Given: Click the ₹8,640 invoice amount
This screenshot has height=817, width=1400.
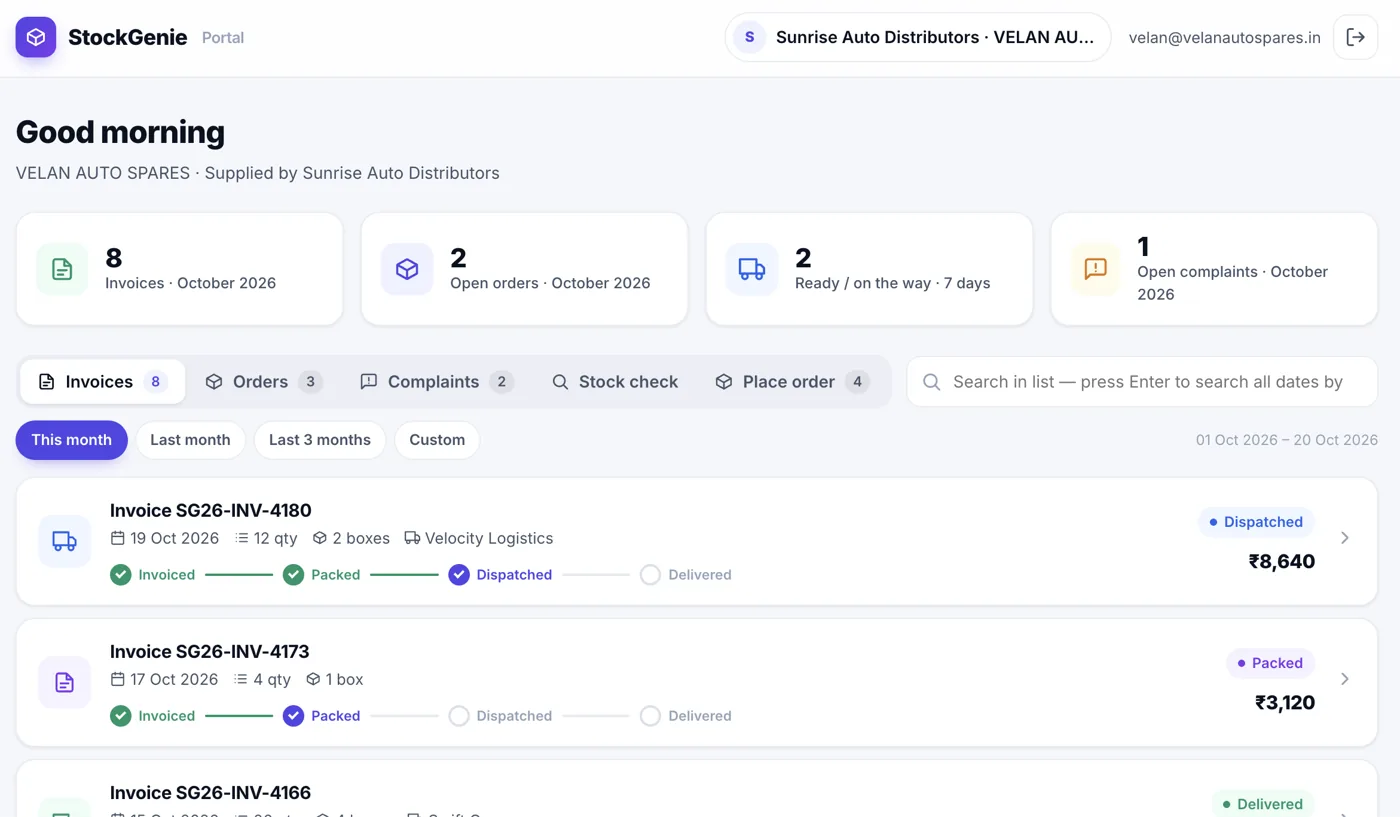Looking at the screenshot, I should coord(1282,561).
